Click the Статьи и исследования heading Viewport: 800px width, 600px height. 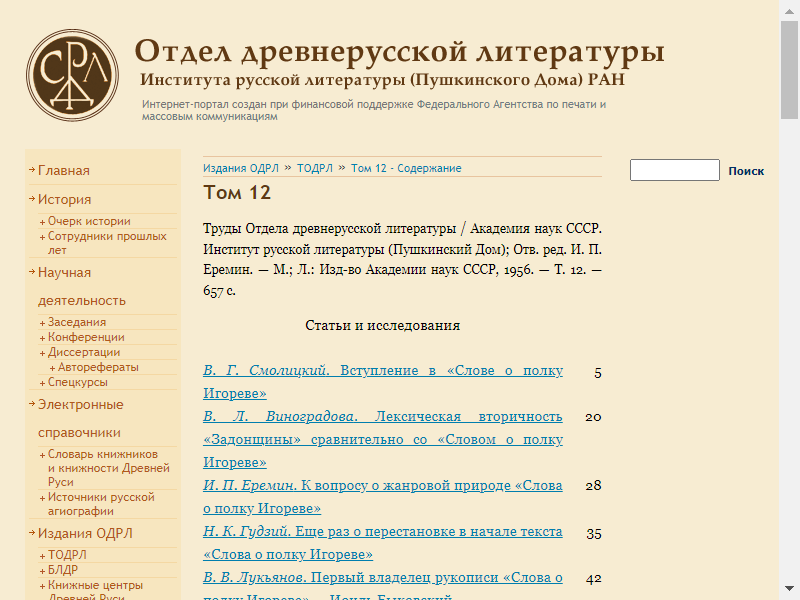click(383, 325)
